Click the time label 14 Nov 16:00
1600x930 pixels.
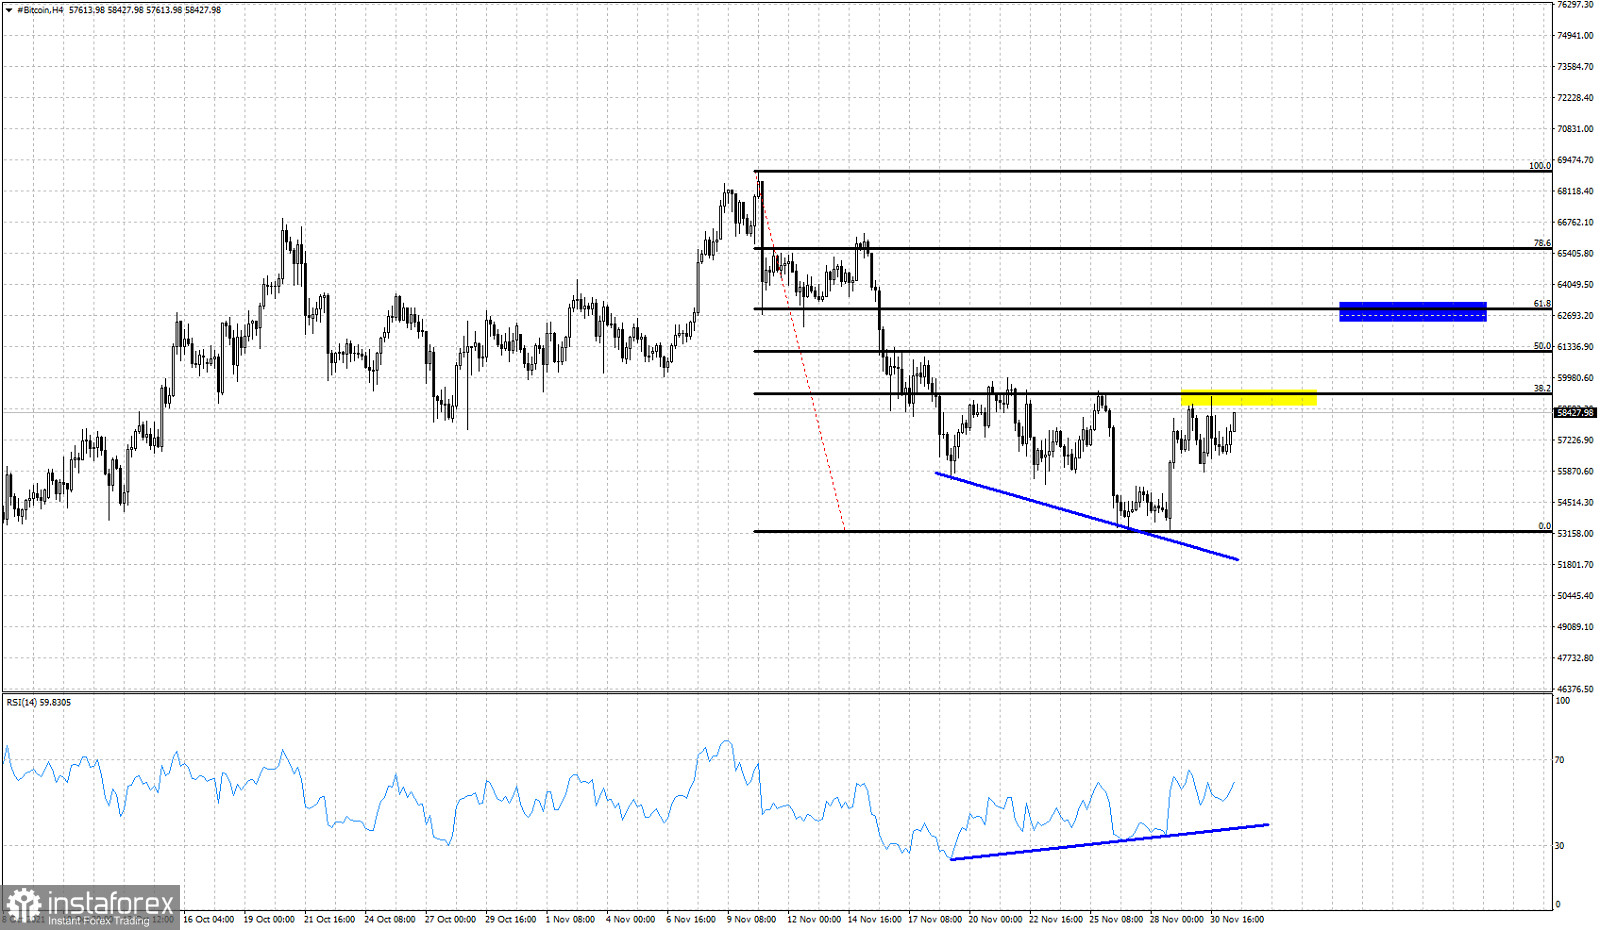point(874,919)
